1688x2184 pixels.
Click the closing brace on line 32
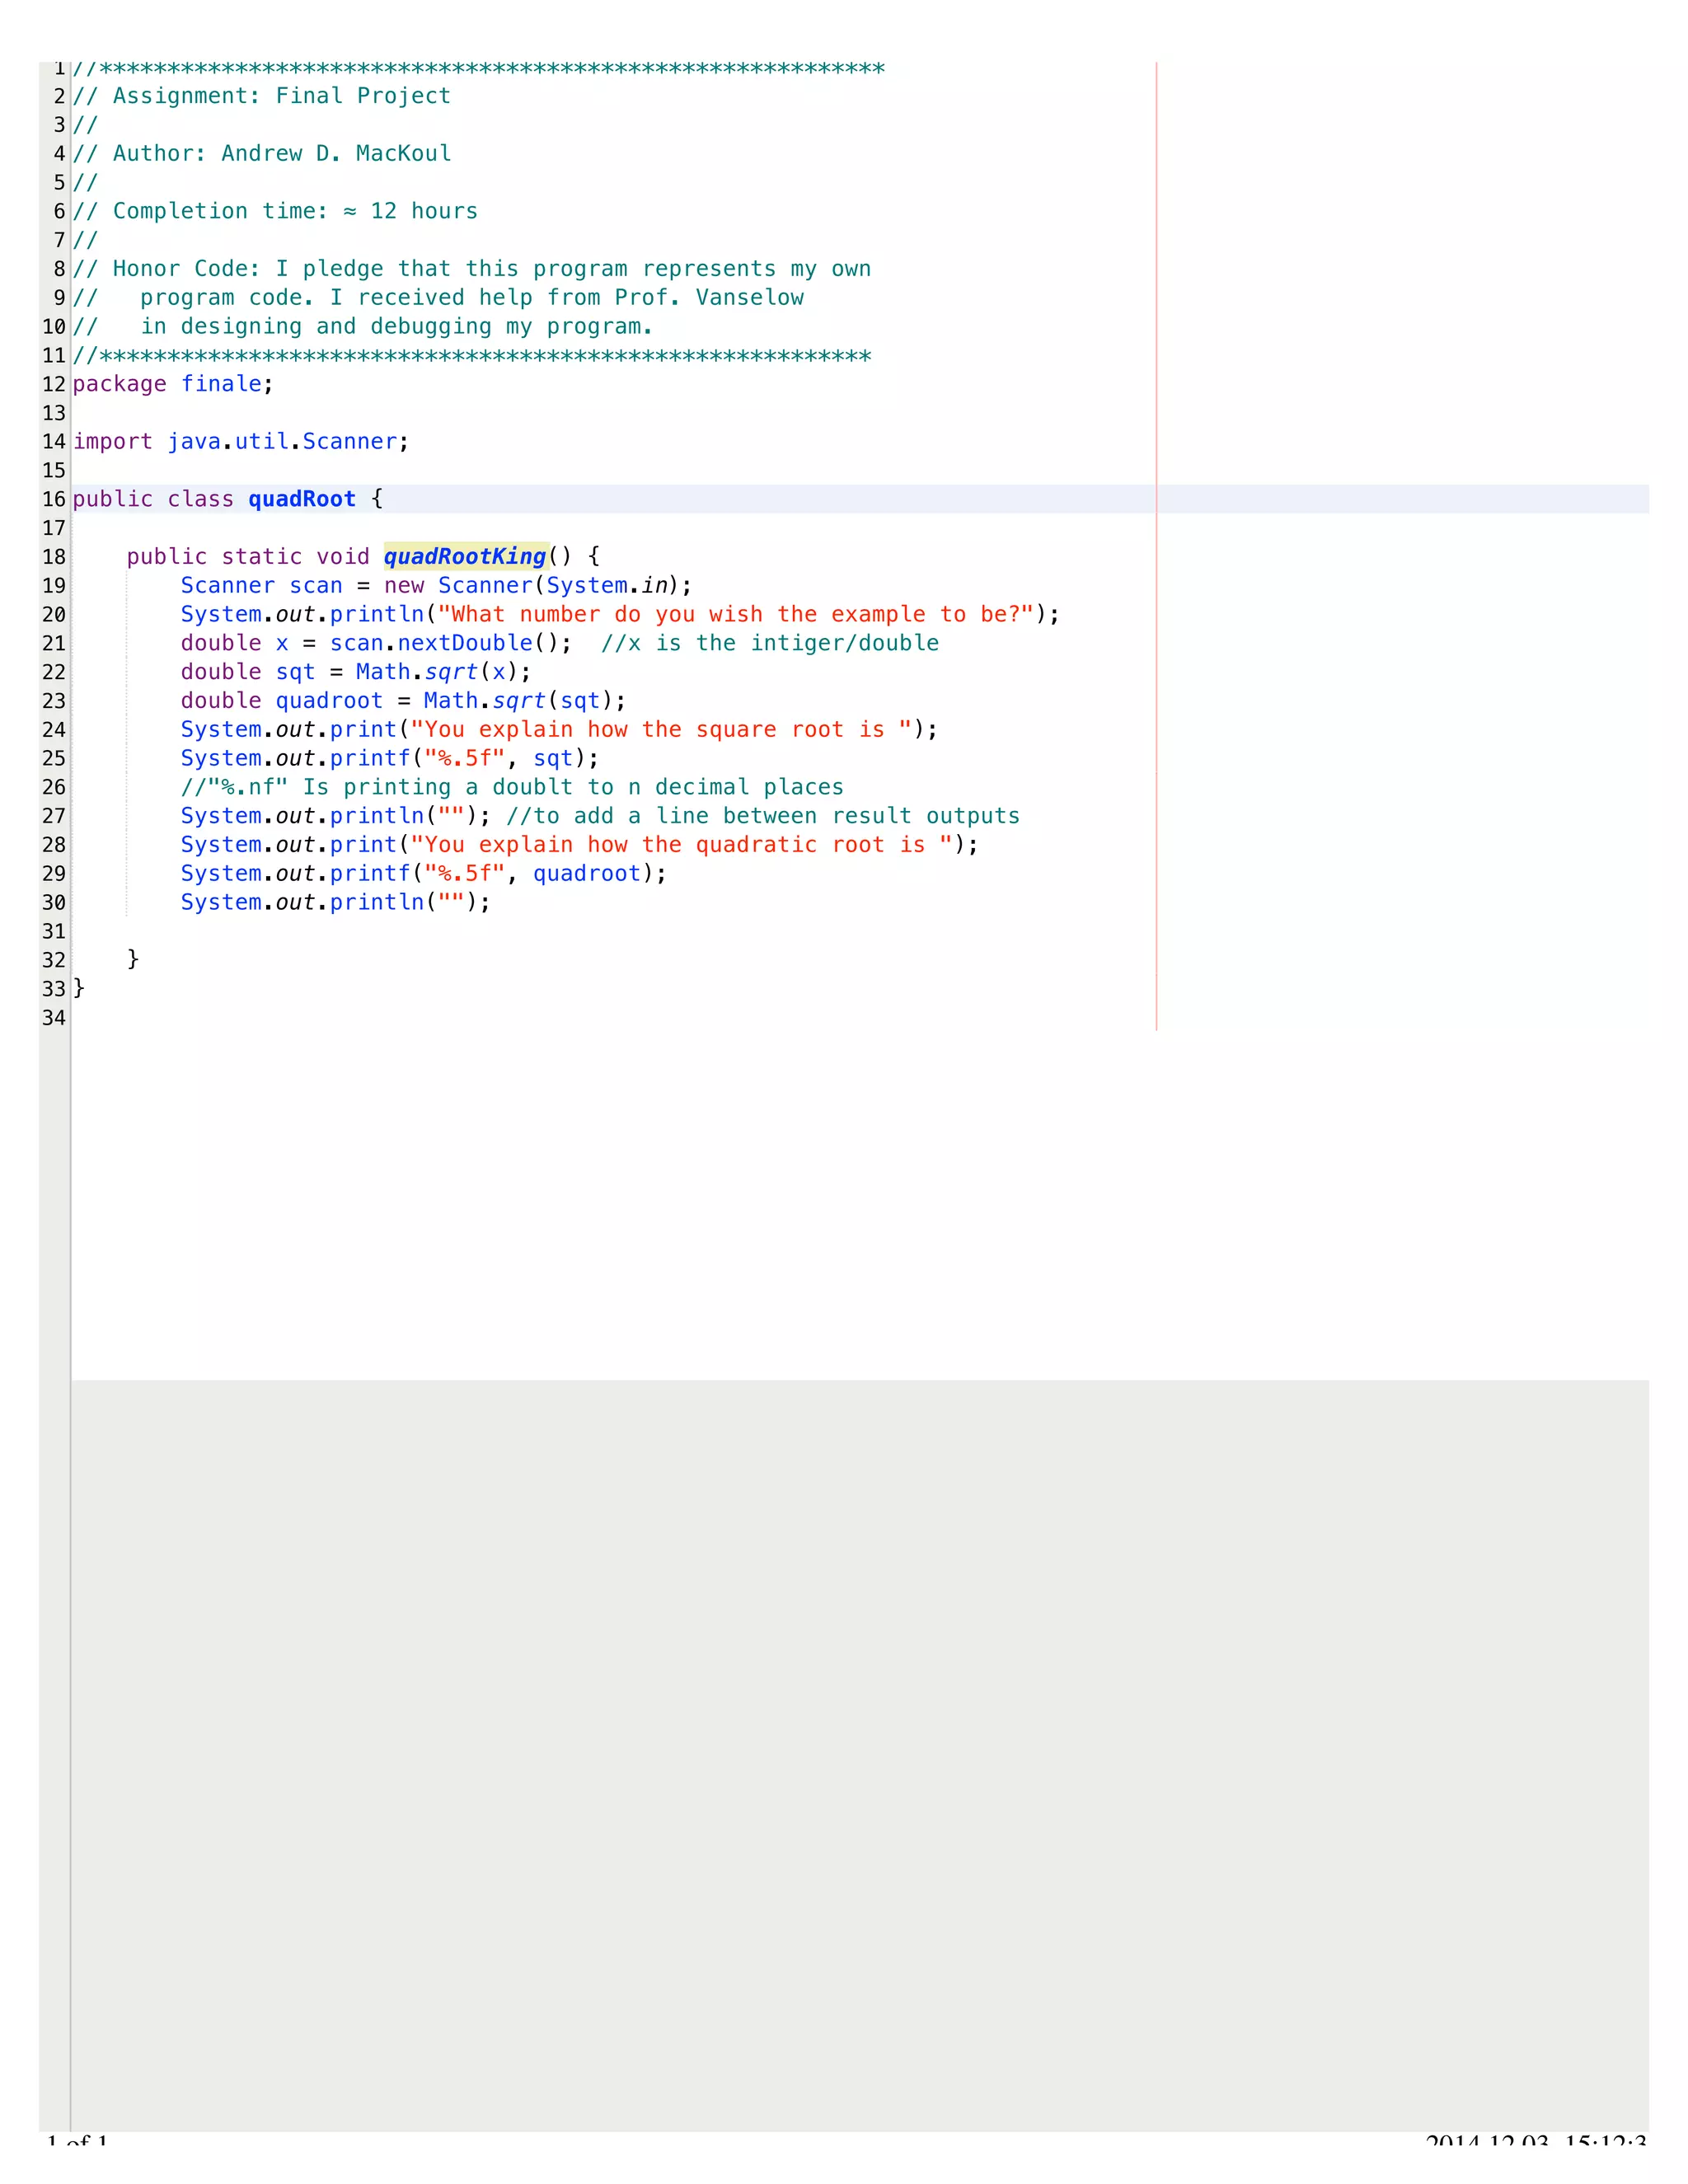pyautogui.click(x=133, y=960)
